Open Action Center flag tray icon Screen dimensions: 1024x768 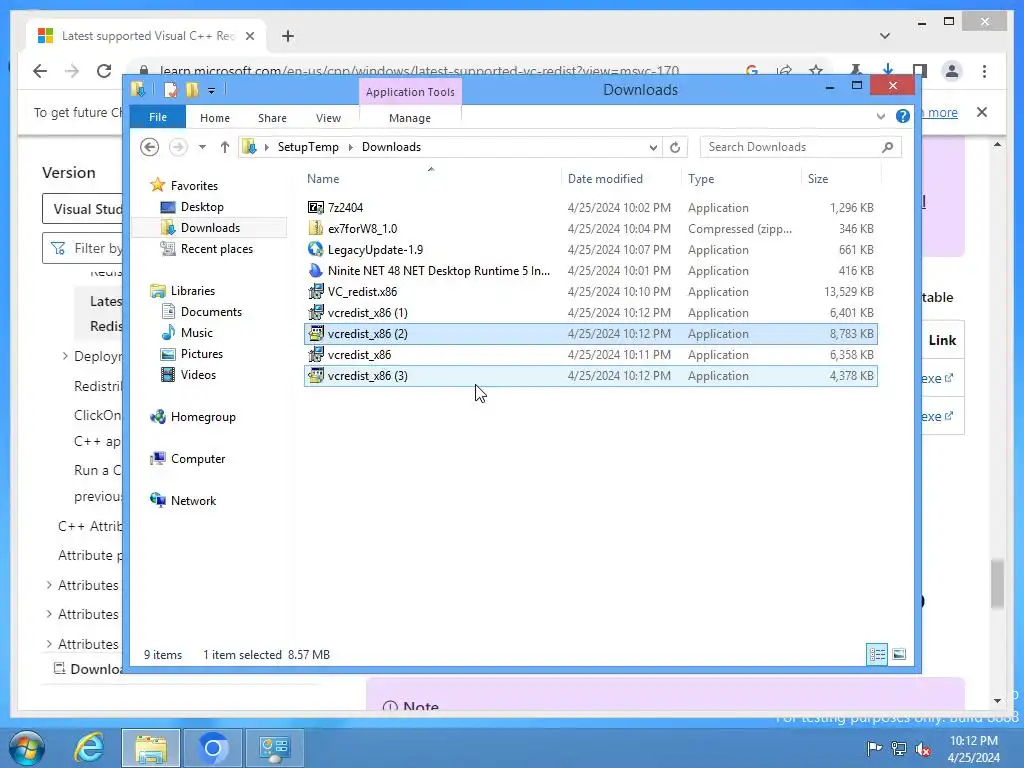[x=873, y=748]
